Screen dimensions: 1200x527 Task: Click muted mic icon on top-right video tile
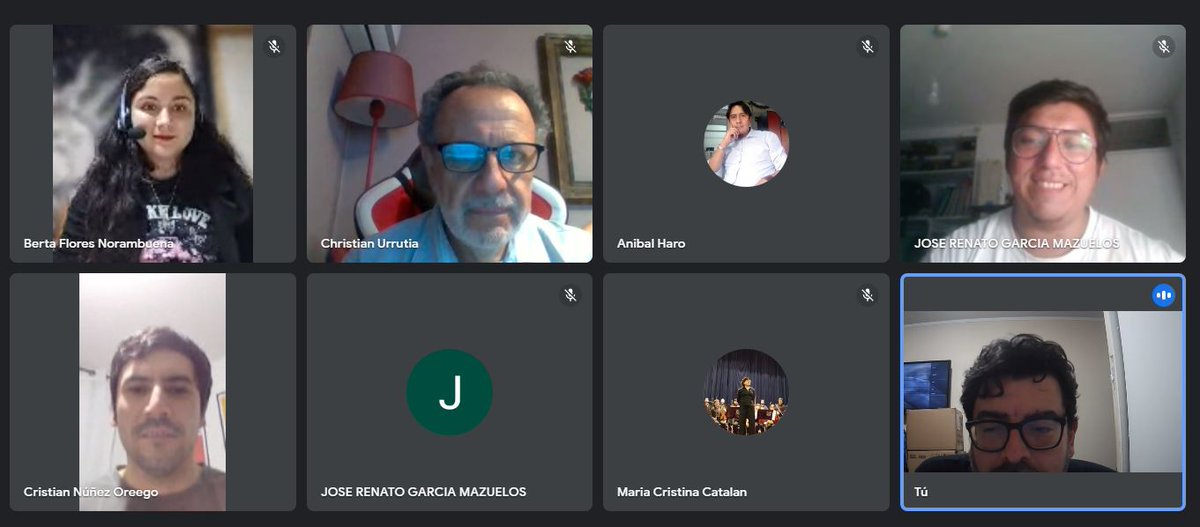tap(1164, 47)
